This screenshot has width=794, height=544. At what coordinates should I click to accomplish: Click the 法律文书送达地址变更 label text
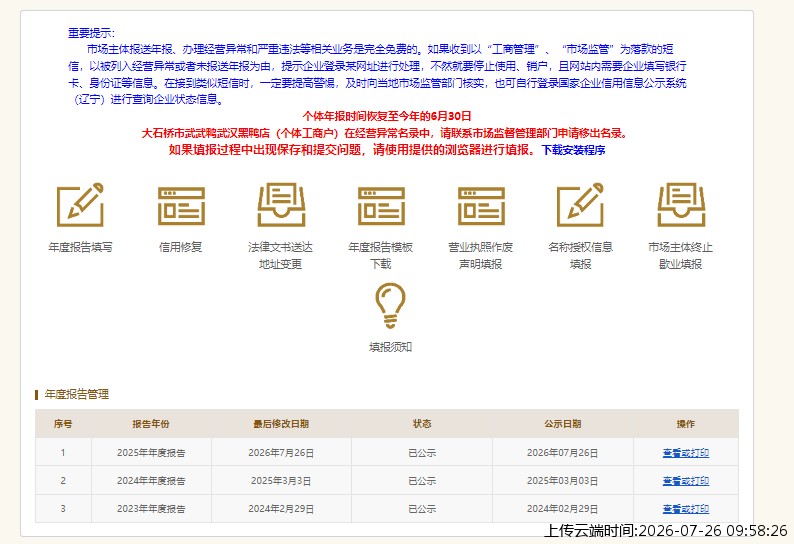[281, 255]
